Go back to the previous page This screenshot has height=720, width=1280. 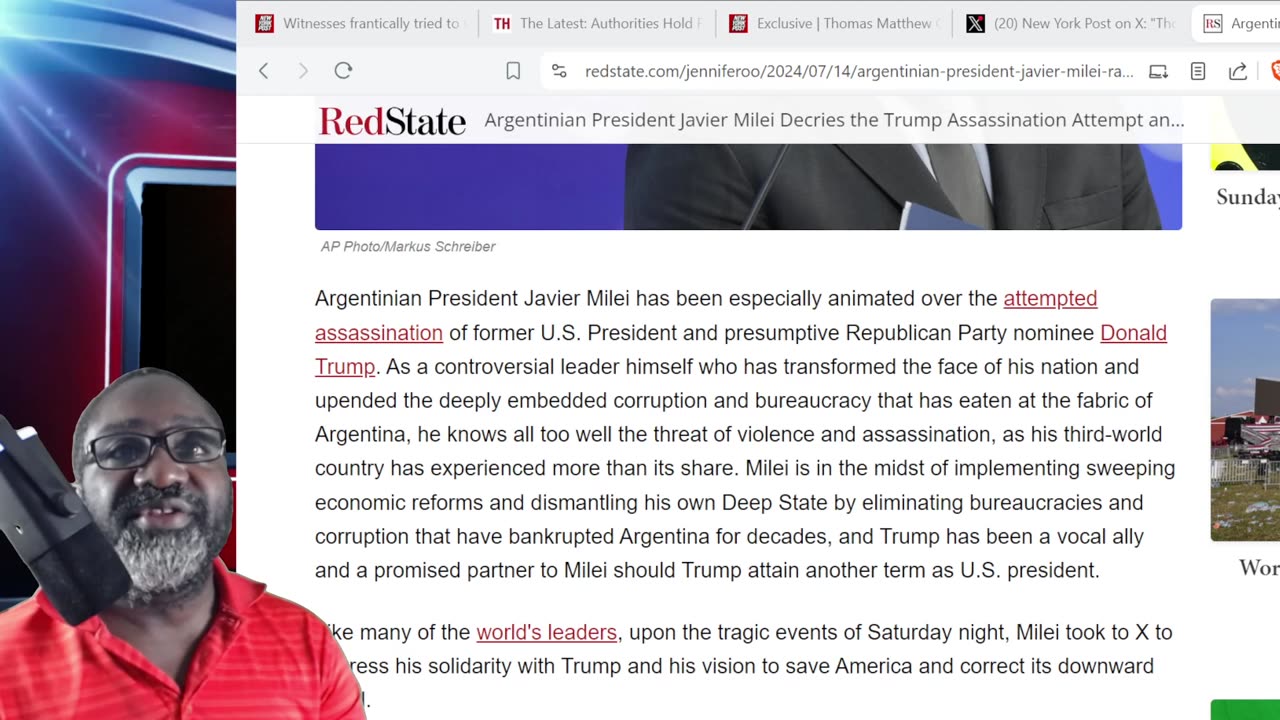click(x=264, y=71)
